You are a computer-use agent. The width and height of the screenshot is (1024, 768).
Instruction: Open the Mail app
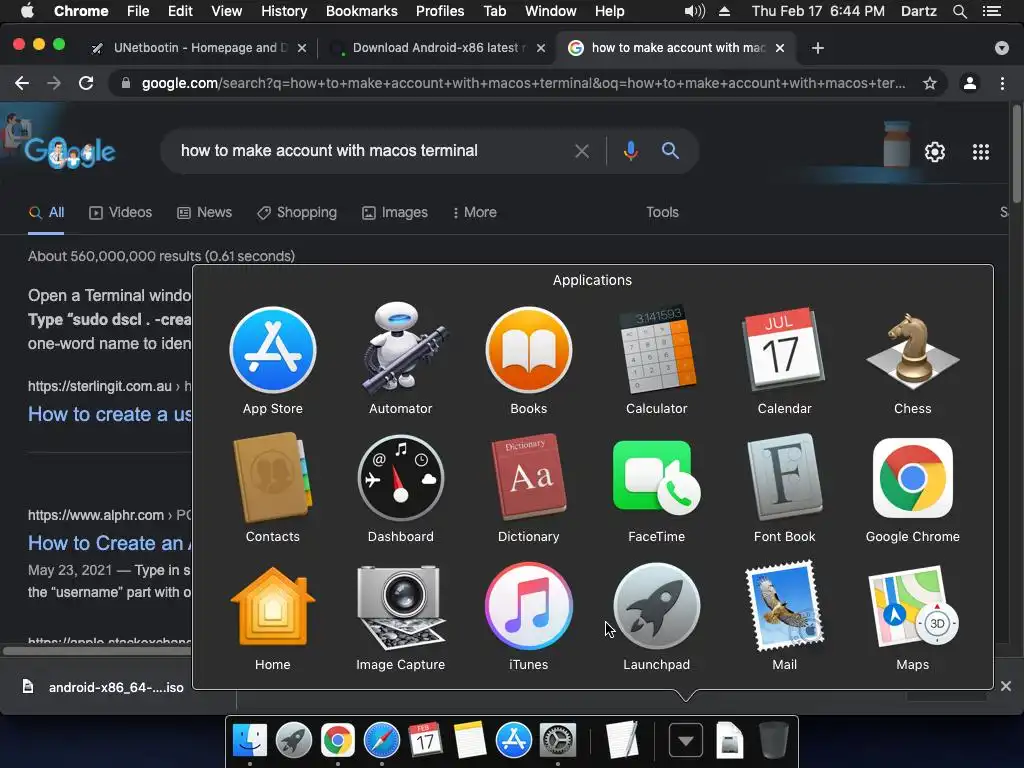click(784, 607)
